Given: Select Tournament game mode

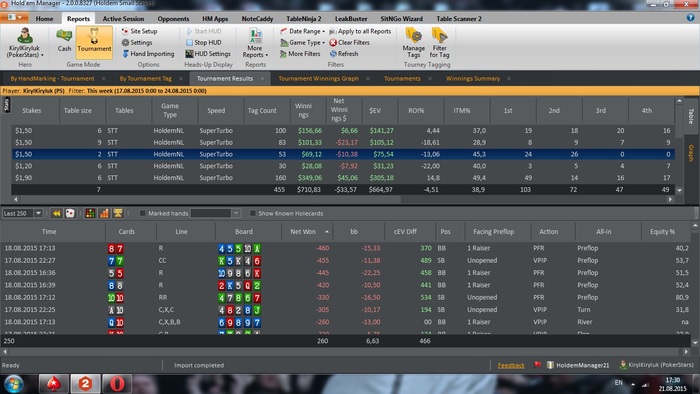Looking at the screenshot, I should click(94, 42).
